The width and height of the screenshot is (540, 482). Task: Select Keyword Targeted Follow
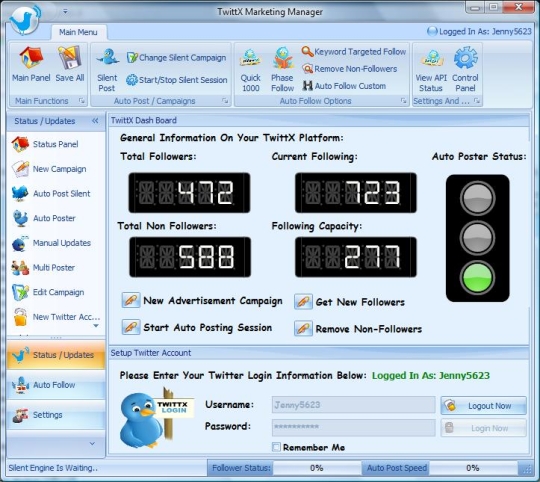click(x=354, y=52)
